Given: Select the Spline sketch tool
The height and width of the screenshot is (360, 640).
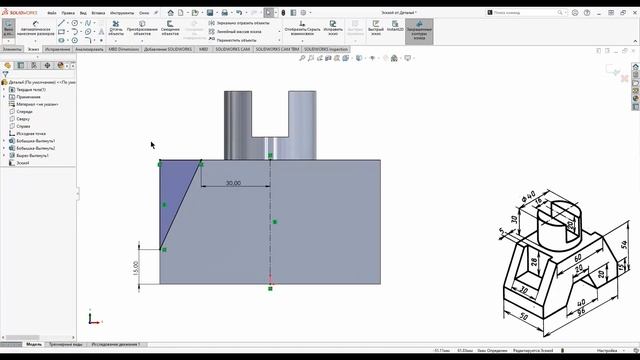Looking at the screenshot, I should (88, 23).
